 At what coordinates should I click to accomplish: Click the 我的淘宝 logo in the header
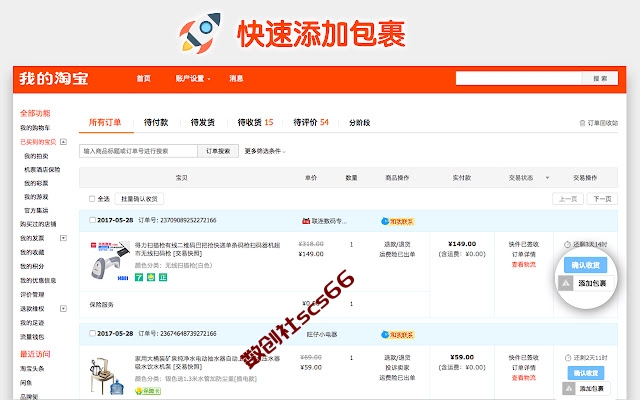(53, 78)
